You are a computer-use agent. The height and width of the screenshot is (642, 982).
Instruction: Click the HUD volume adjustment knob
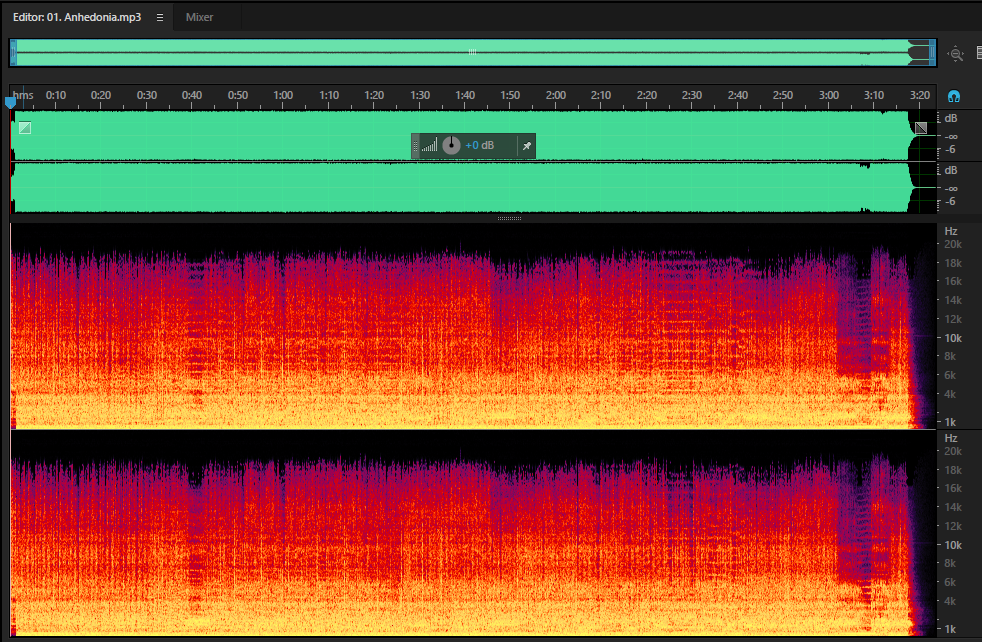(451, 145)
